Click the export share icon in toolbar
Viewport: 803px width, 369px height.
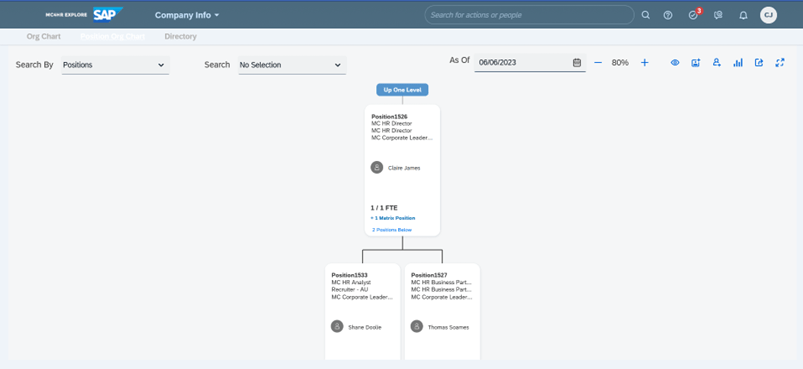click(x=759, y=62)
